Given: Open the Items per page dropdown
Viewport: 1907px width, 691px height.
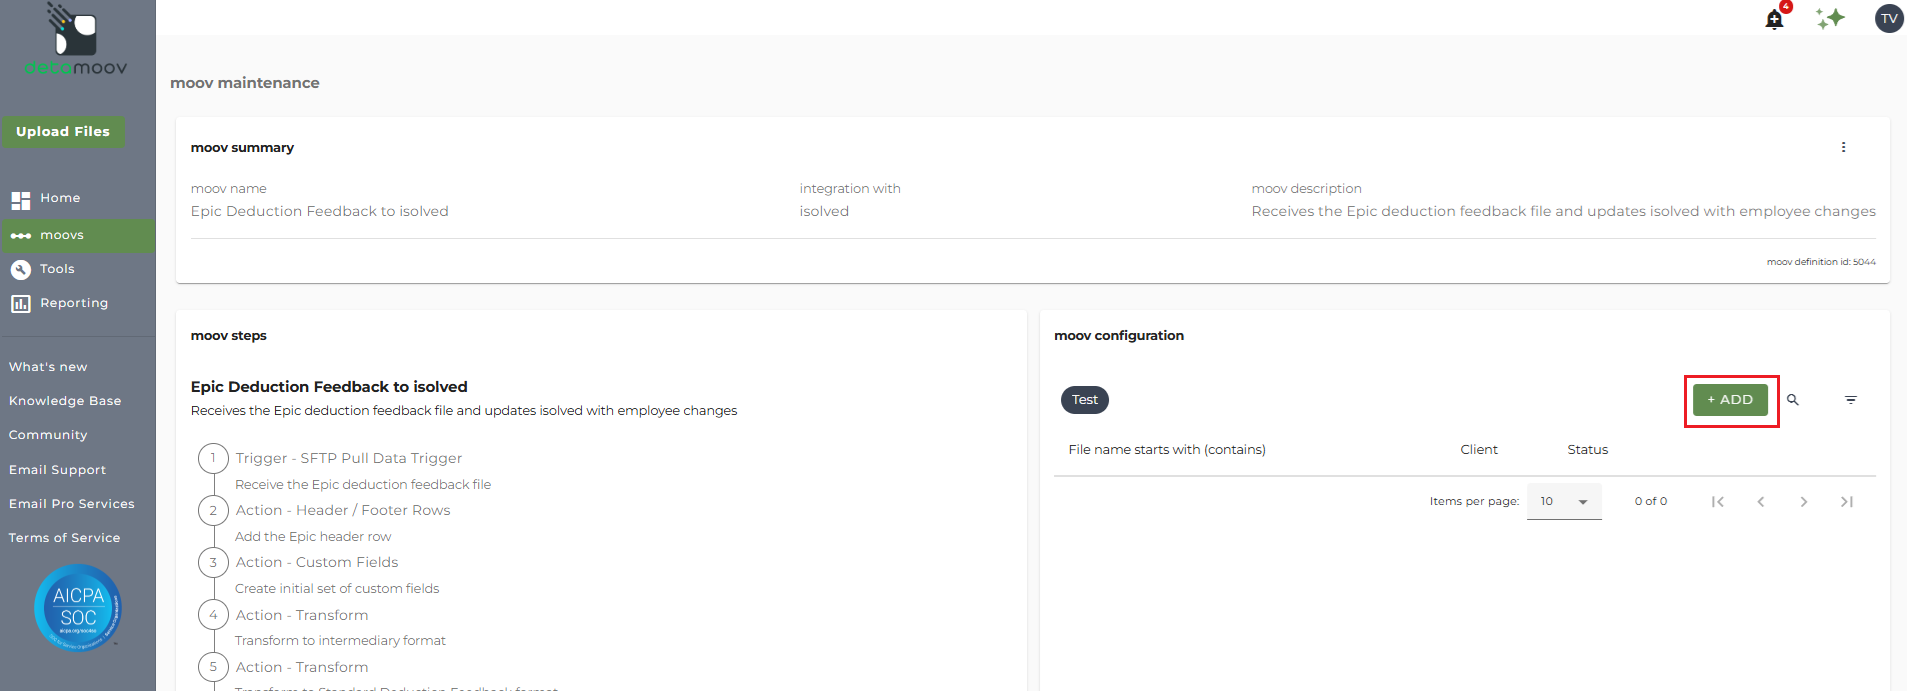Looking at the screenshot, I should 1564,502.
